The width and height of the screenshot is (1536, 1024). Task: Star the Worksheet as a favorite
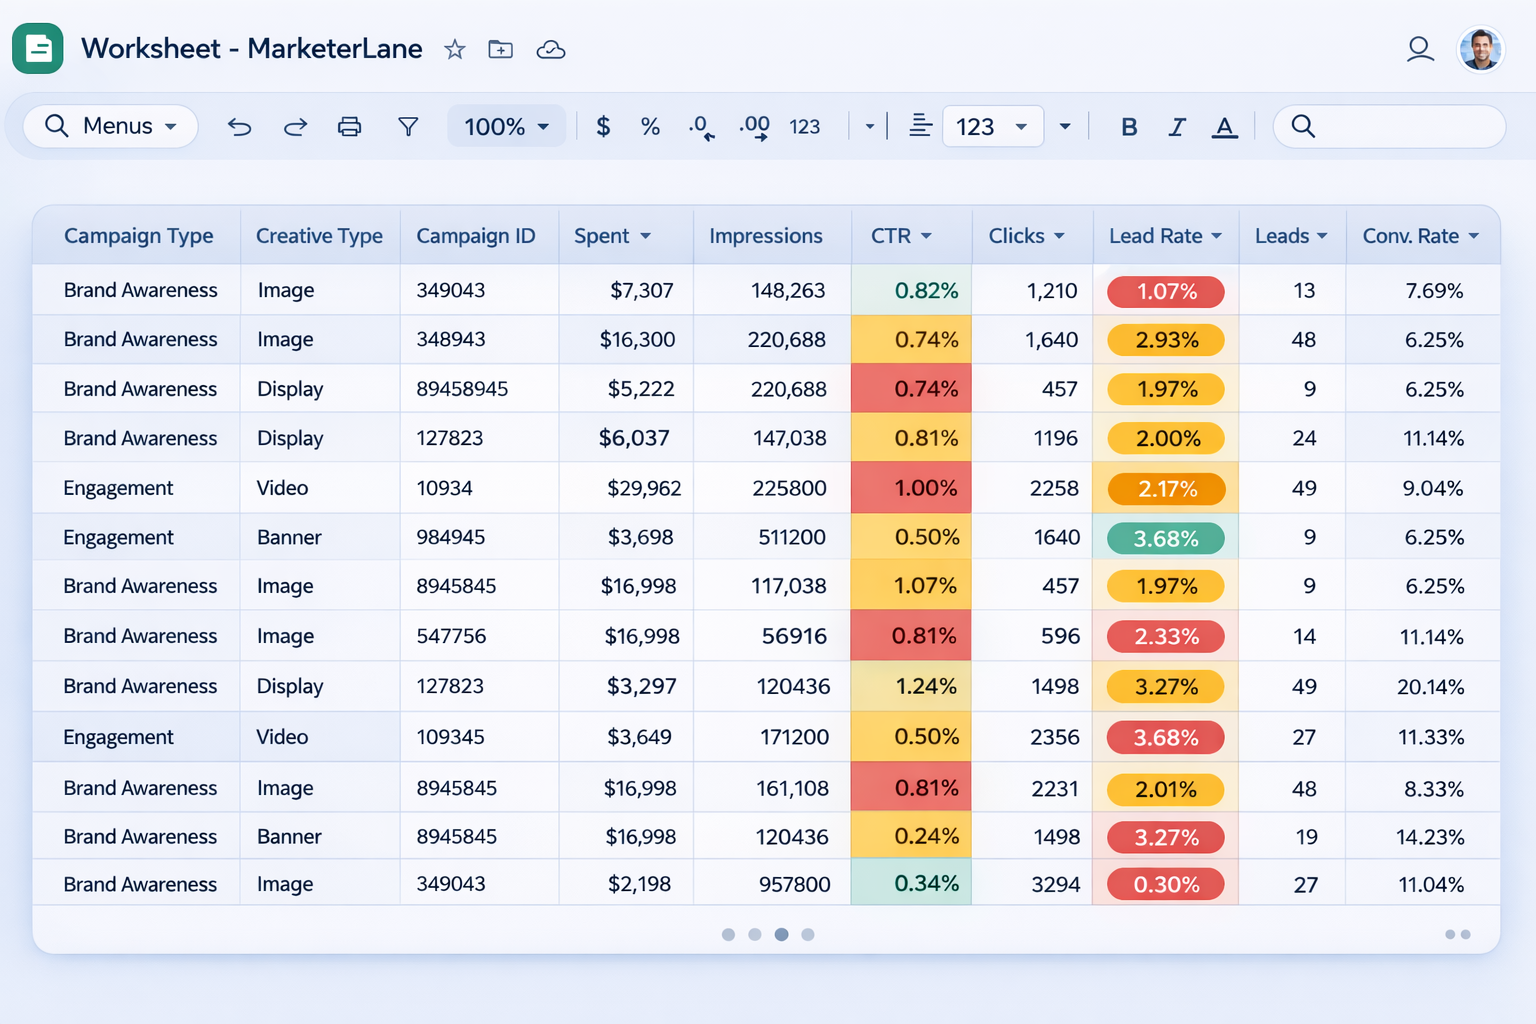455,49
